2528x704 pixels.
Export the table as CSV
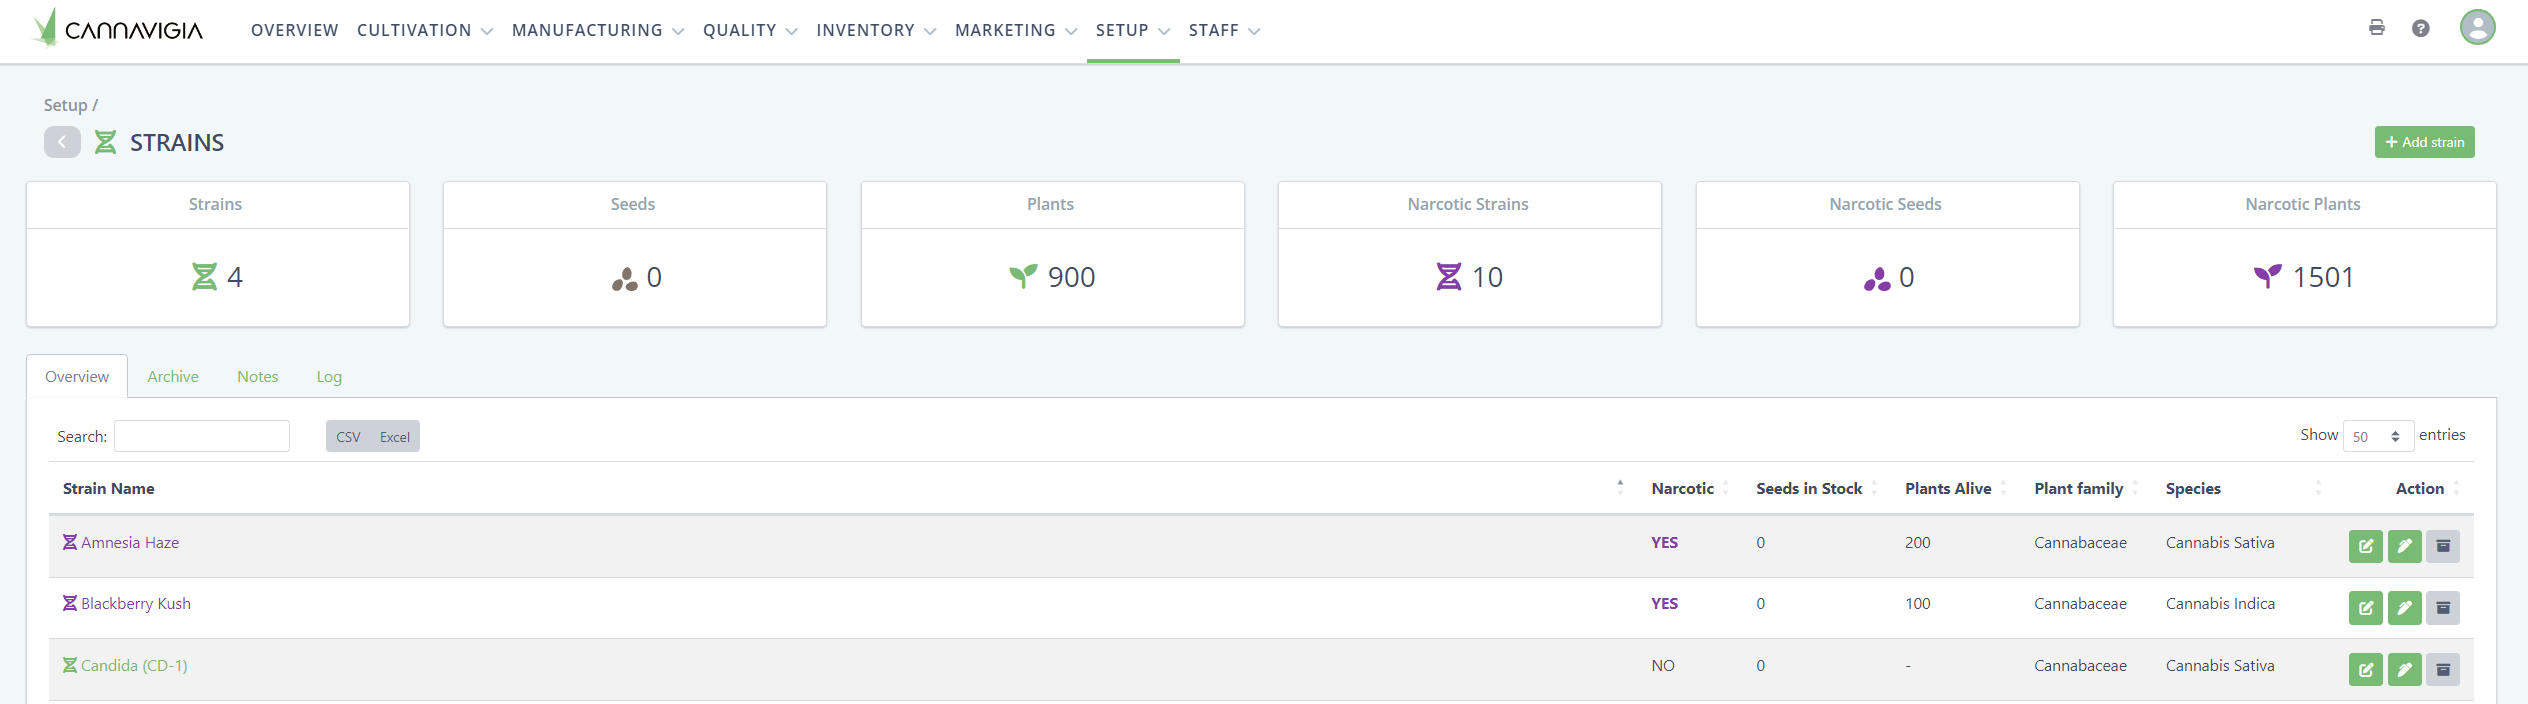point(348,437)
